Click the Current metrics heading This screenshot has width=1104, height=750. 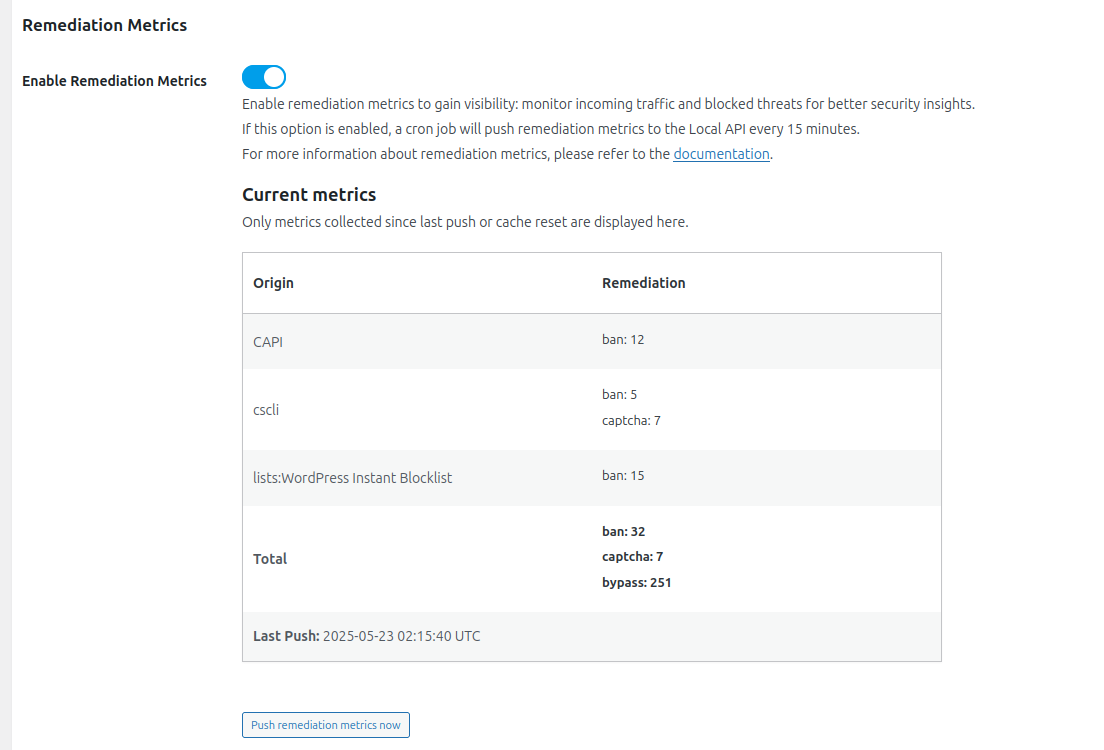[309, 195]
